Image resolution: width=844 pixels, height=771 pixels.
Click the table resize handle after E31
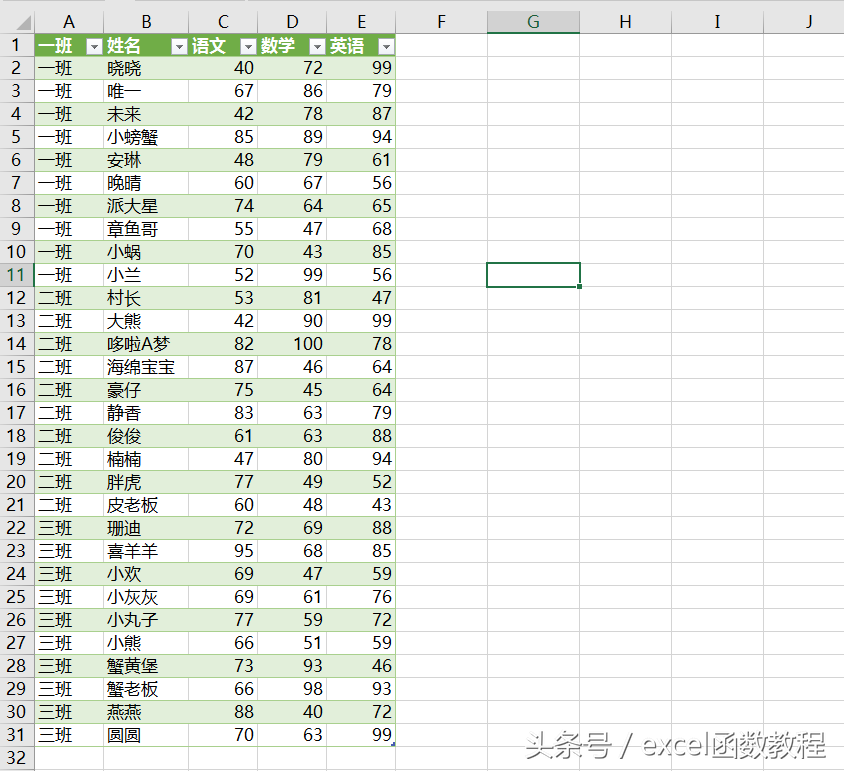pos(393,744)
